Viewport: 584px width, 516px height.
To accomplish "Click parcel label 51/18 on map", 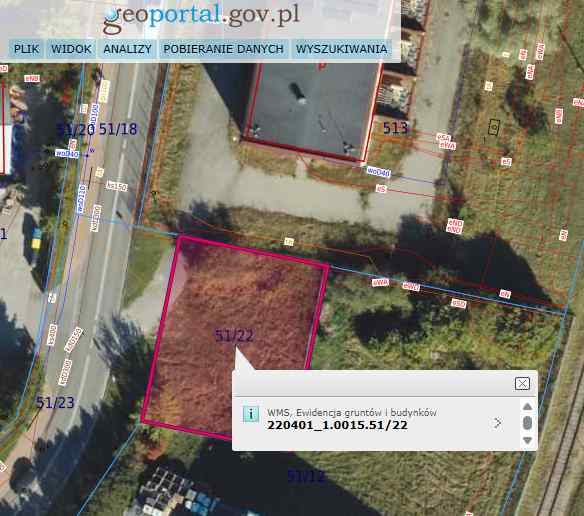I will coord(118,129).
